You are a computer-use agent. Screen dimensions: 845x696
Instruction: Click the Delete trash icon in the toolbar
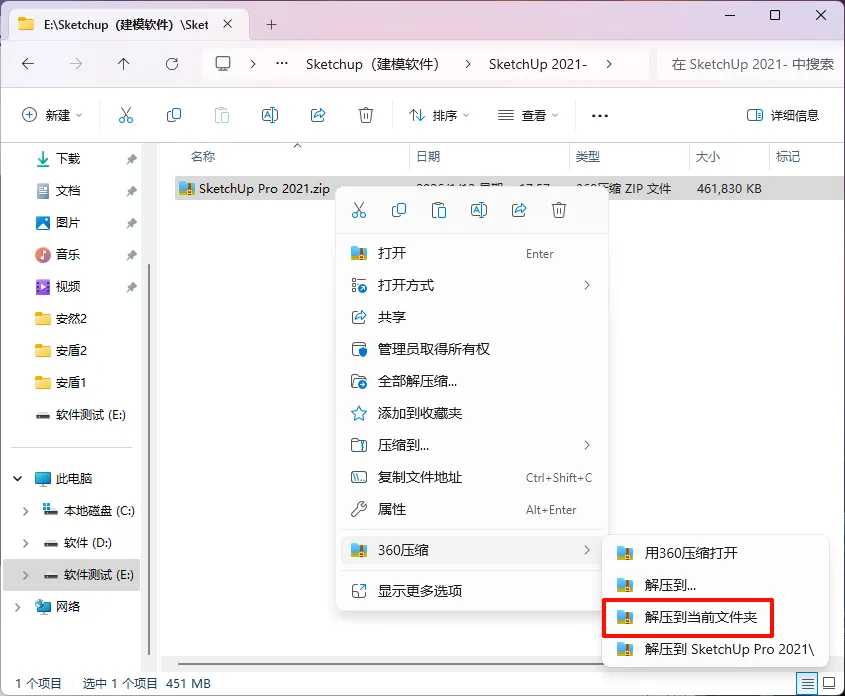pyautogui.click(x=366, y=115)
